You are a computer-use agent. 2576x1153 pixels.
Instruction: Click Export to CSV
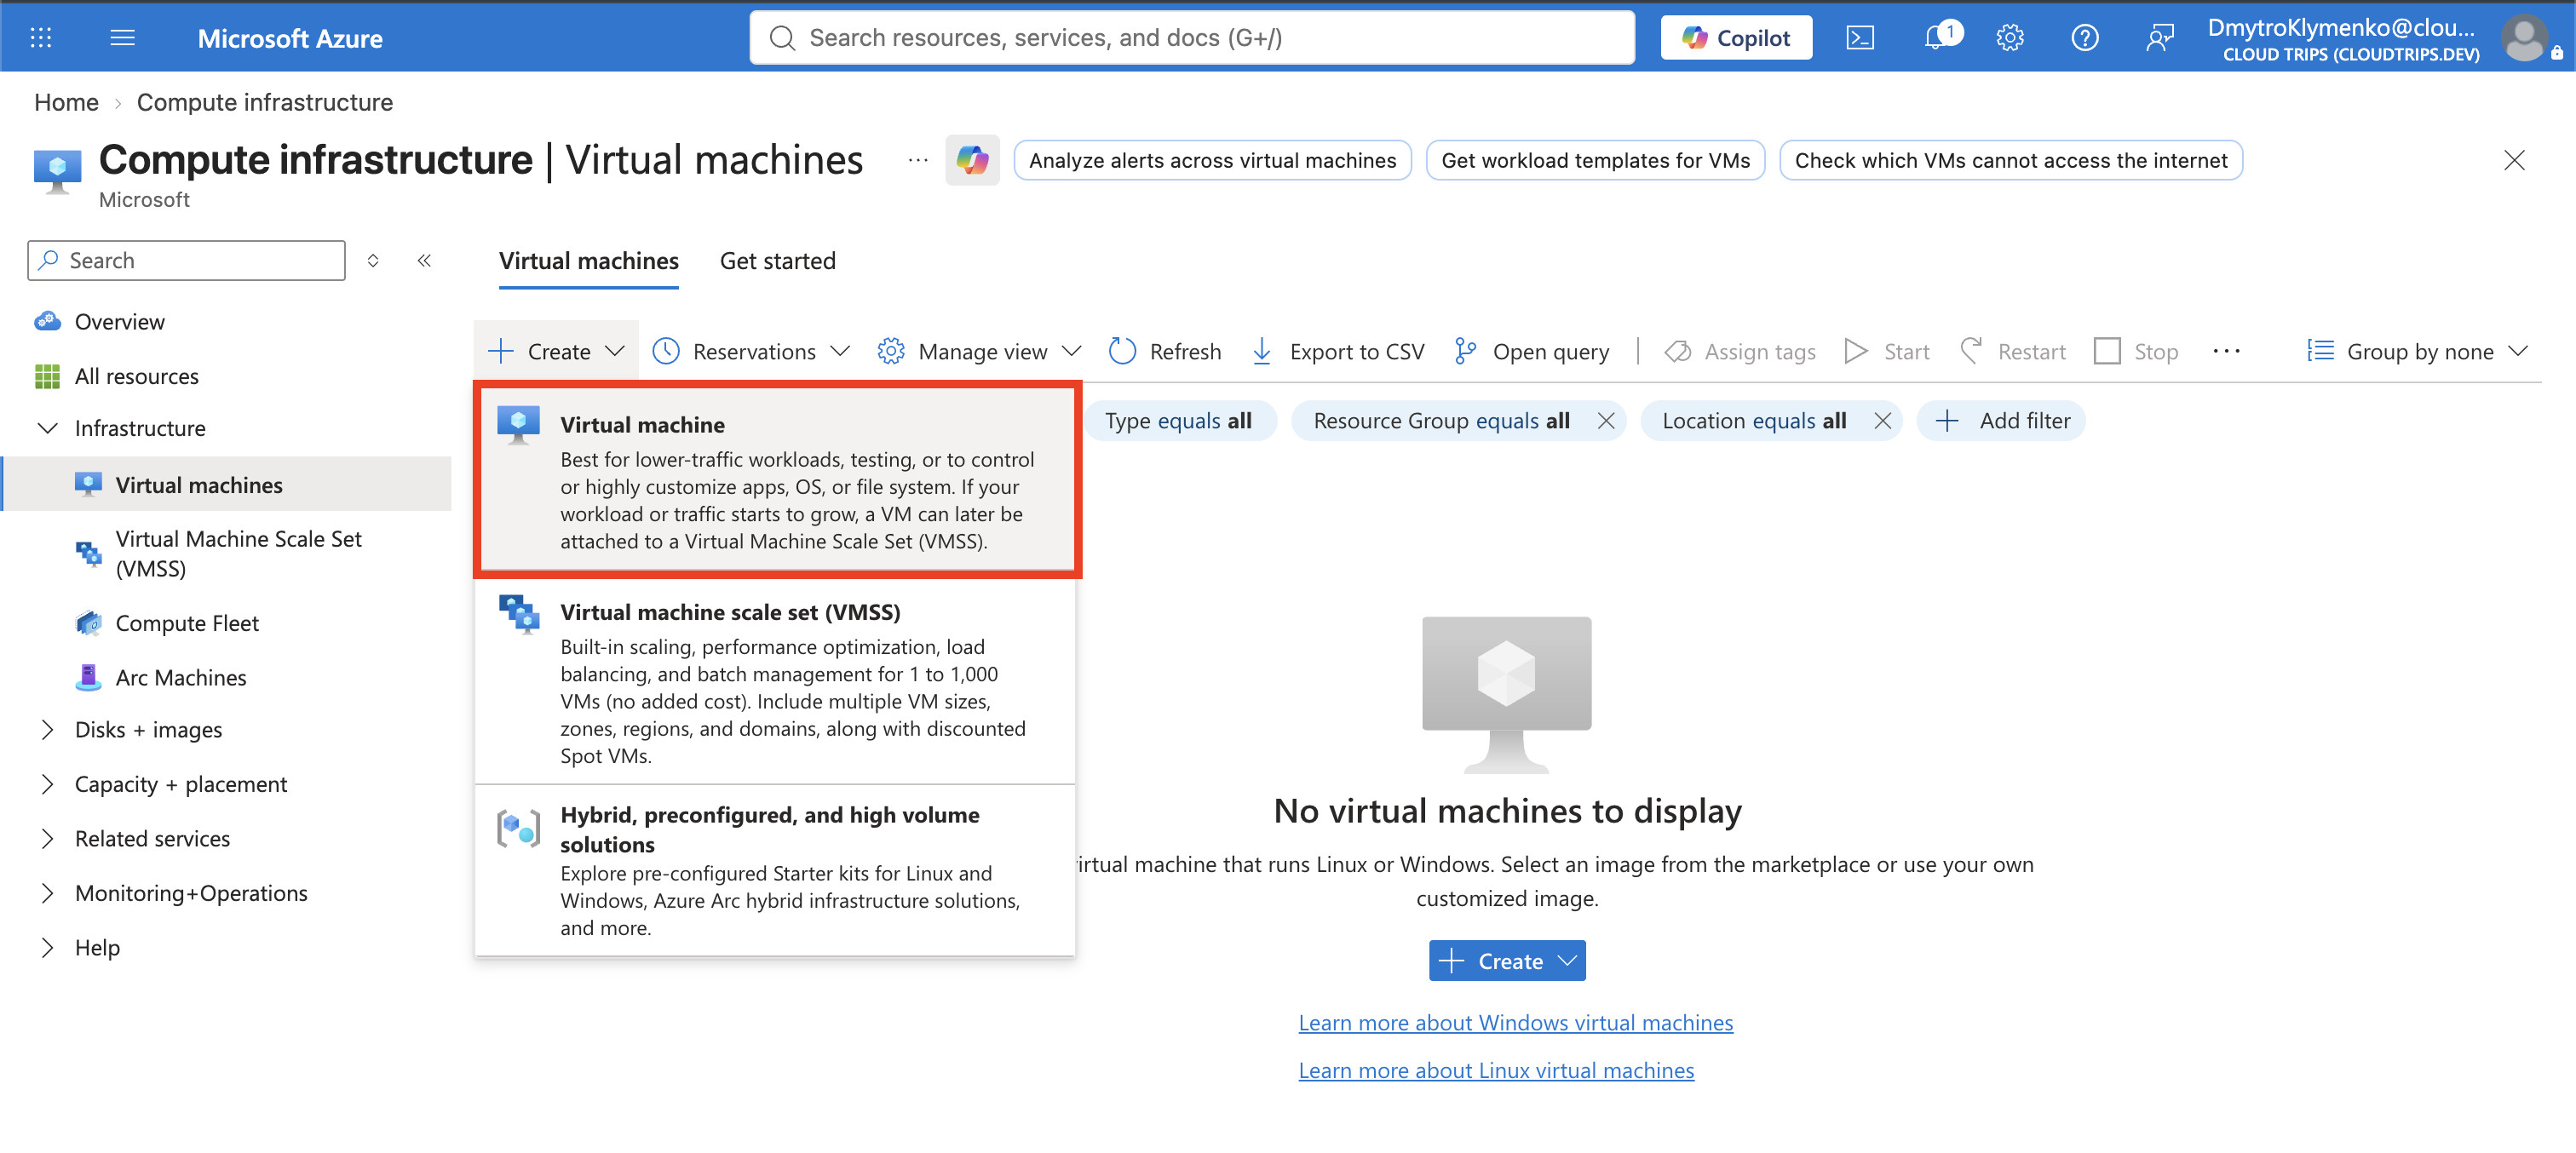[1338, 352]
